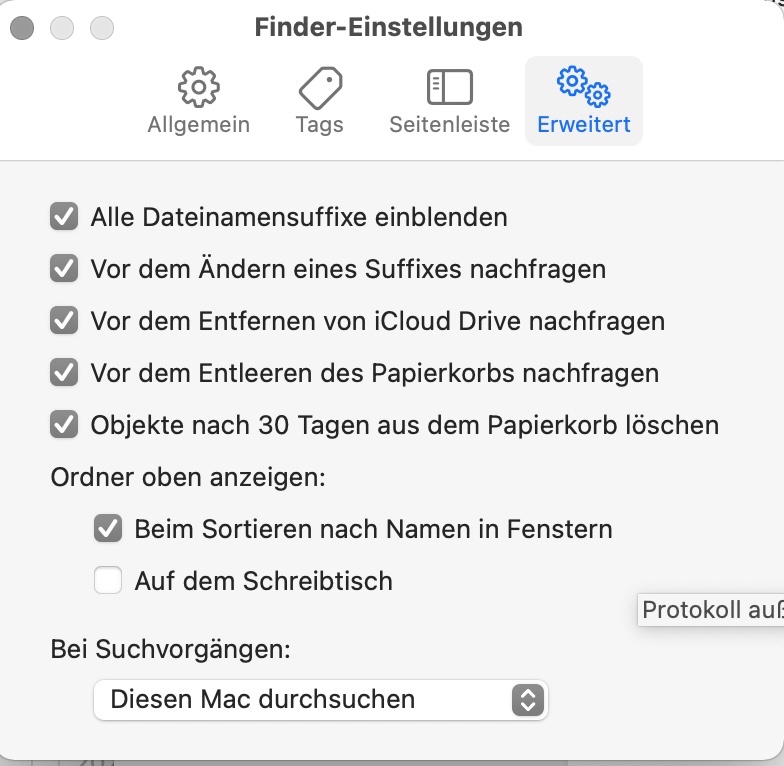
Task: Uncheck Beim Sortieren nach Namen in Fenstern
Action: click(x=108, y=528)
